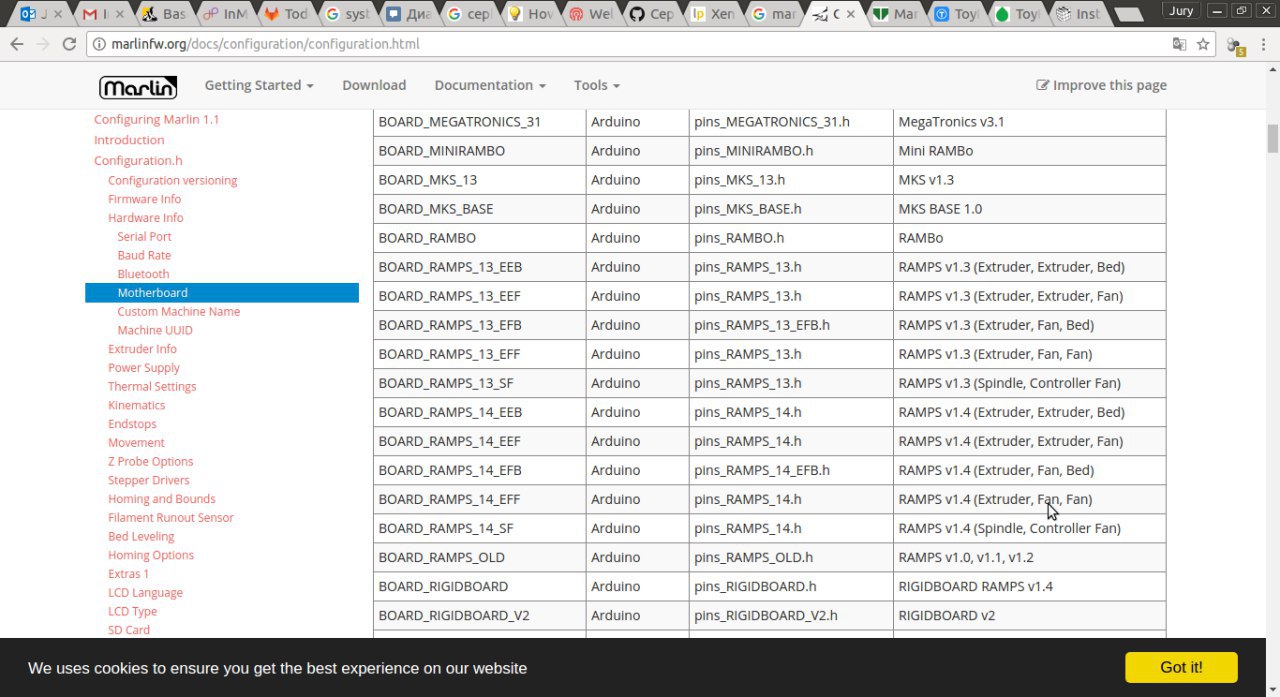
Task: Click the BOARD_RIGIDBOARD_V2 table cell
Action: coord(479,615)
